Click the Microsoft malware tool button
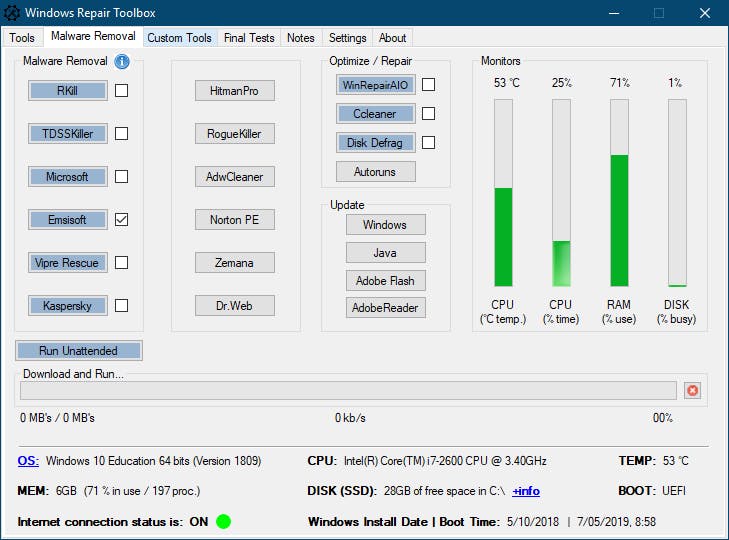This screenshot has height=540, width=729. click(68, 176)
